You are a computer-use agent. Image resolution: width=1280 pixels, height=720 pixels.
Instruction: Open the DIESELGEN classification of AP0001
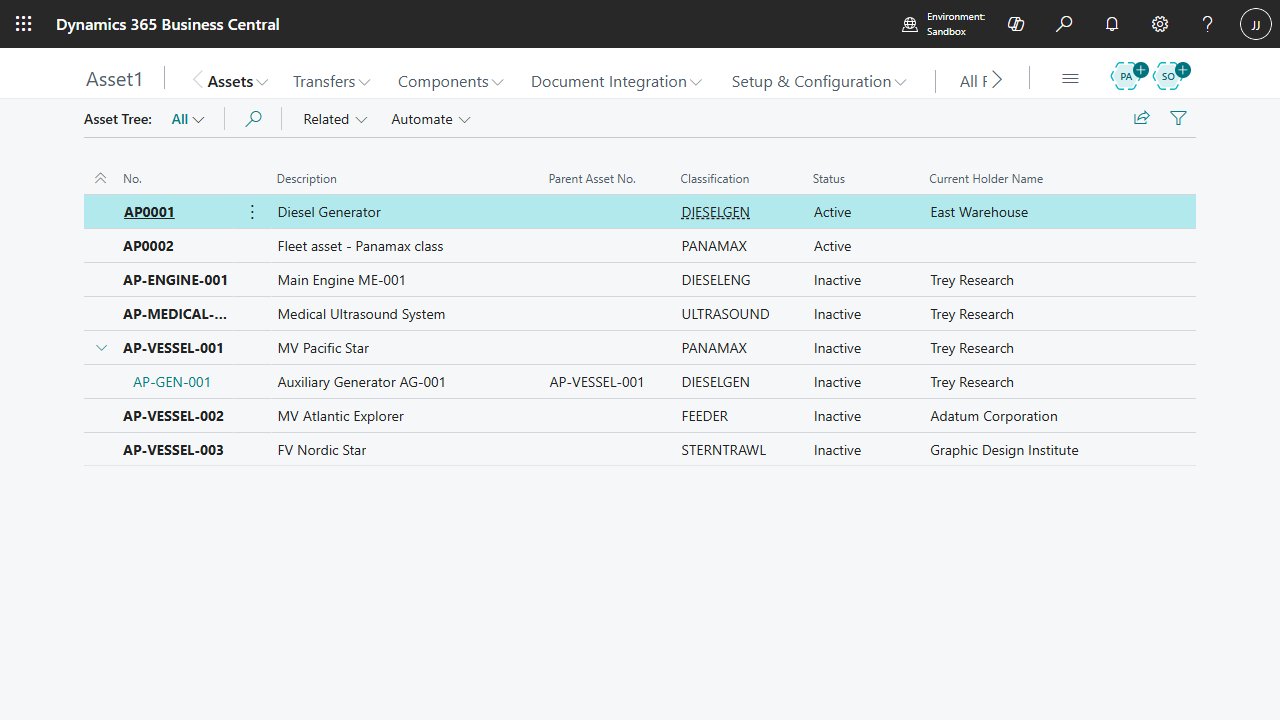716,212
